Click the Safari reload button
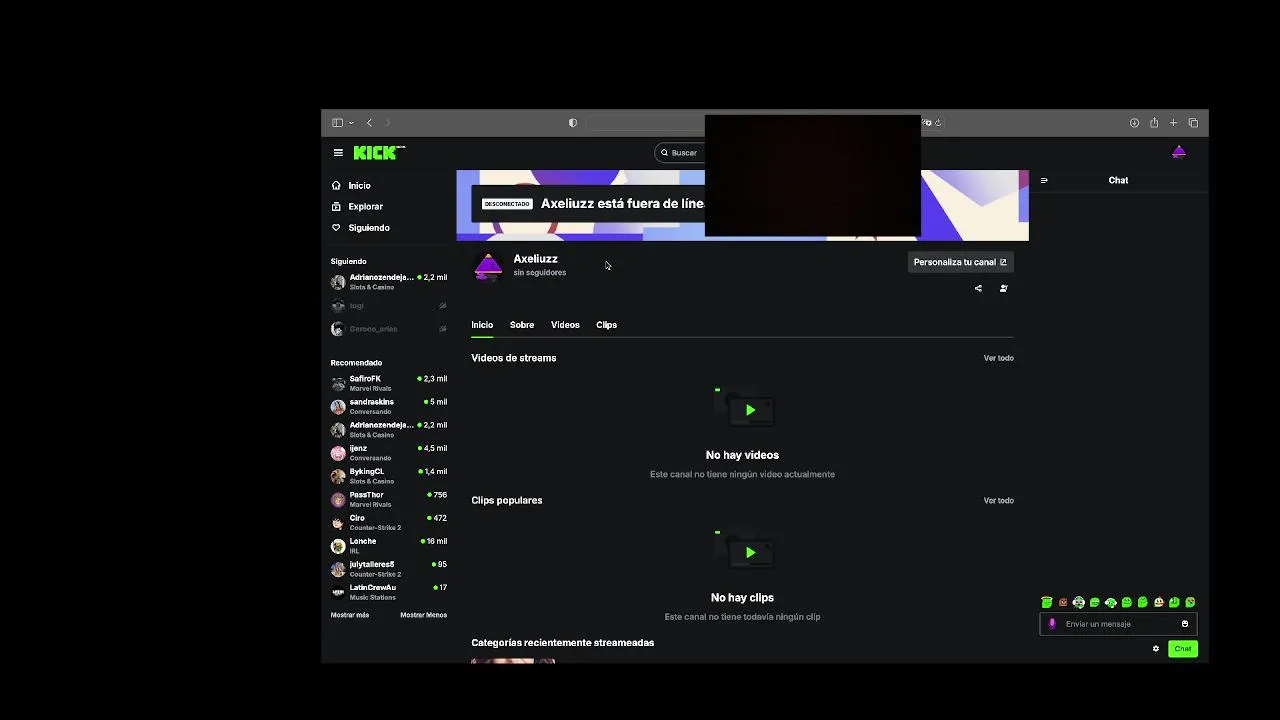 938,123
